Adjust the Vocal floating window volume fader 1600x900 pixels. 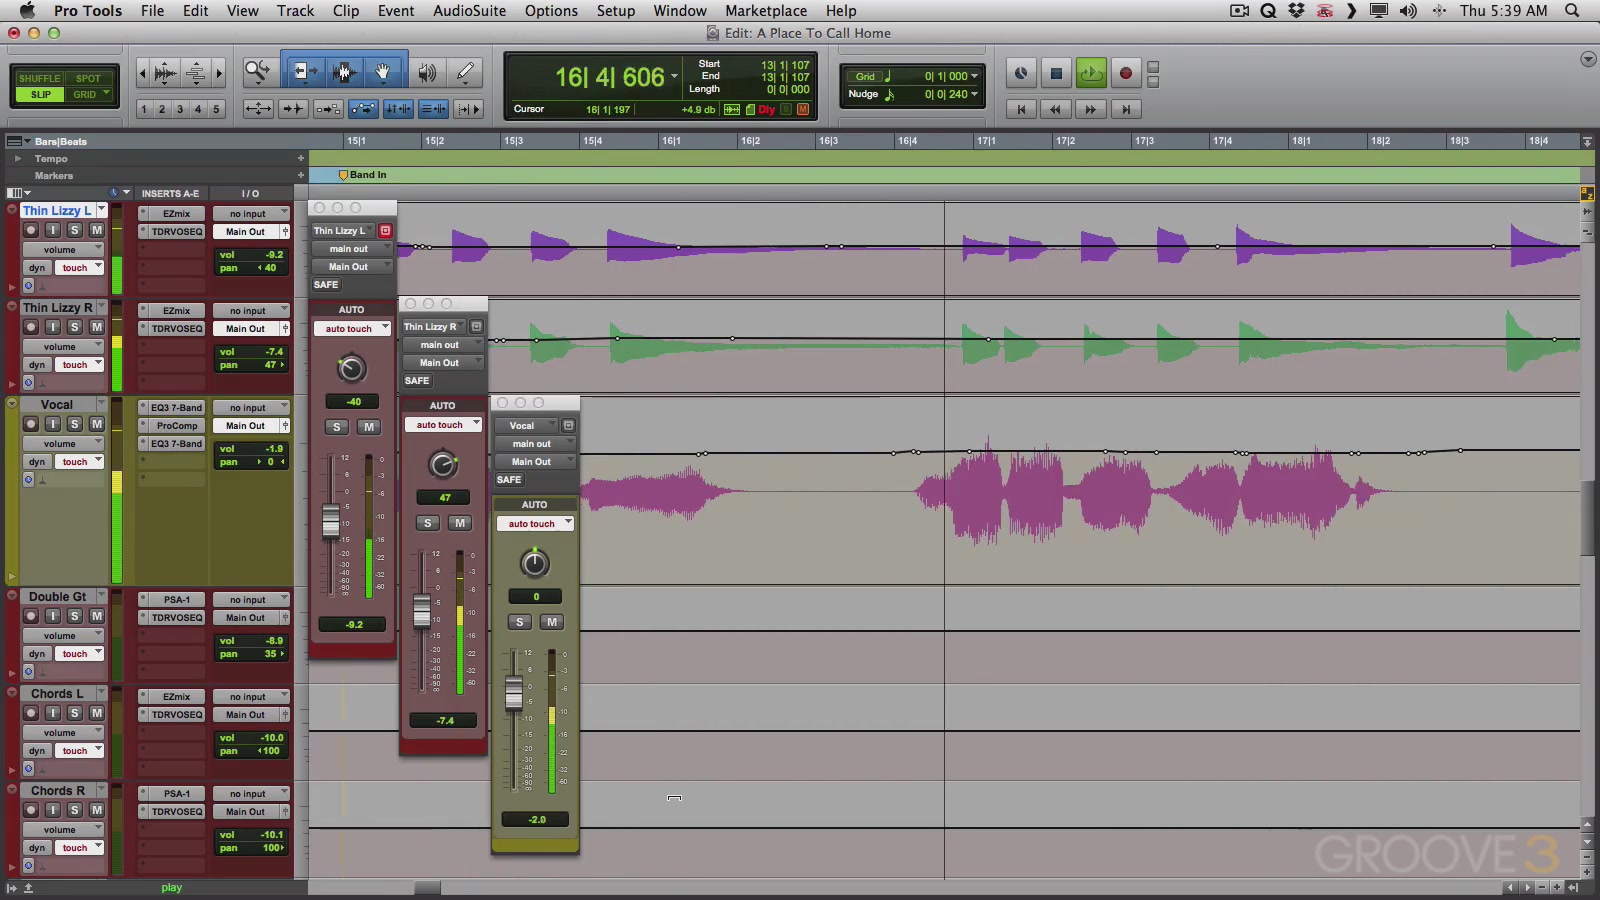click(514, 693)
